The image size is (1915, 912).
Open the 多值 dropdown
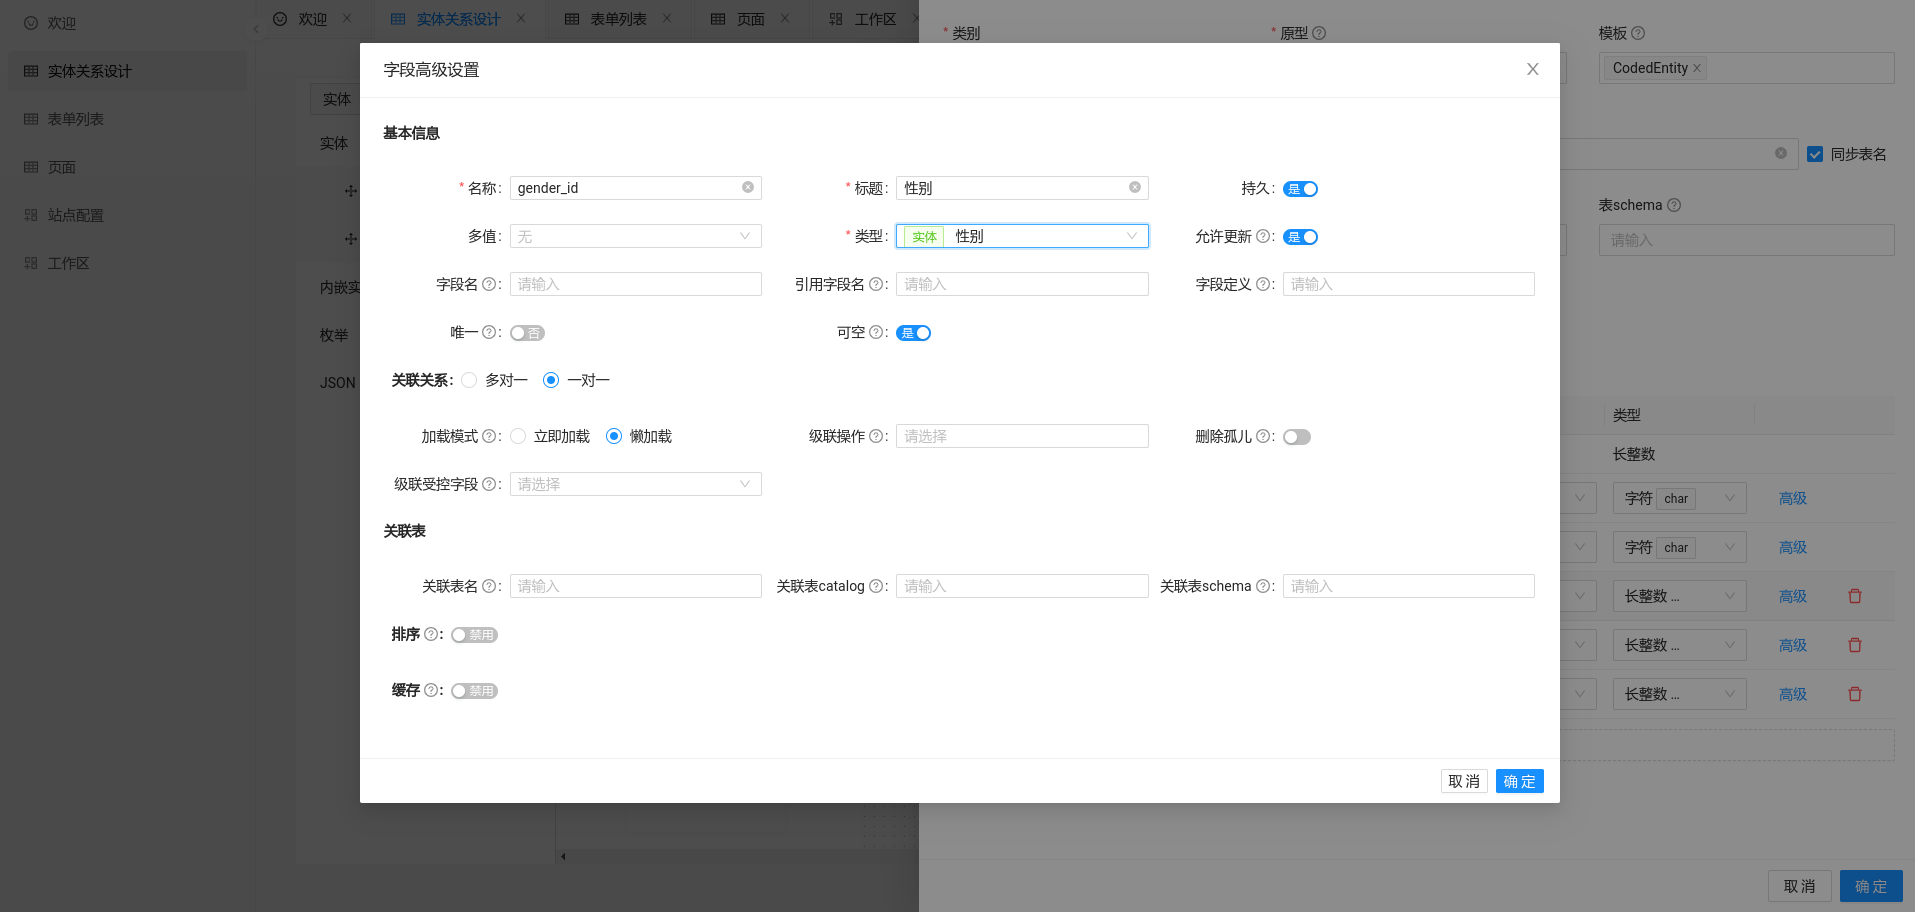(636, 236)
